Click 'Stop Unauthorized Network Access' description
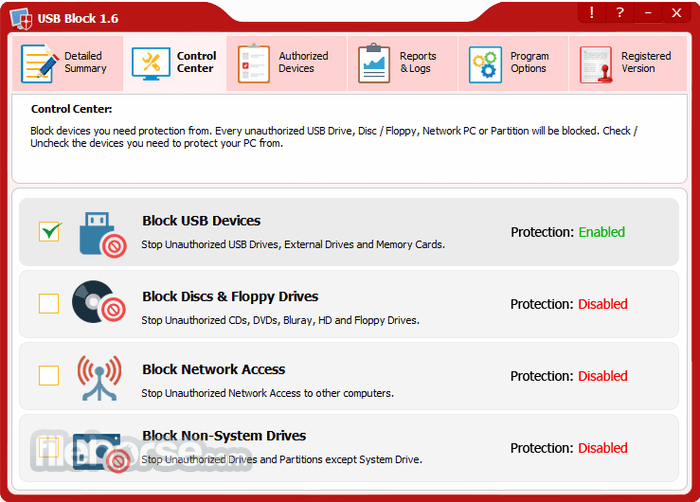Image resolution: width=700 pixels, height=502 pixels. (x=267, y=393)
